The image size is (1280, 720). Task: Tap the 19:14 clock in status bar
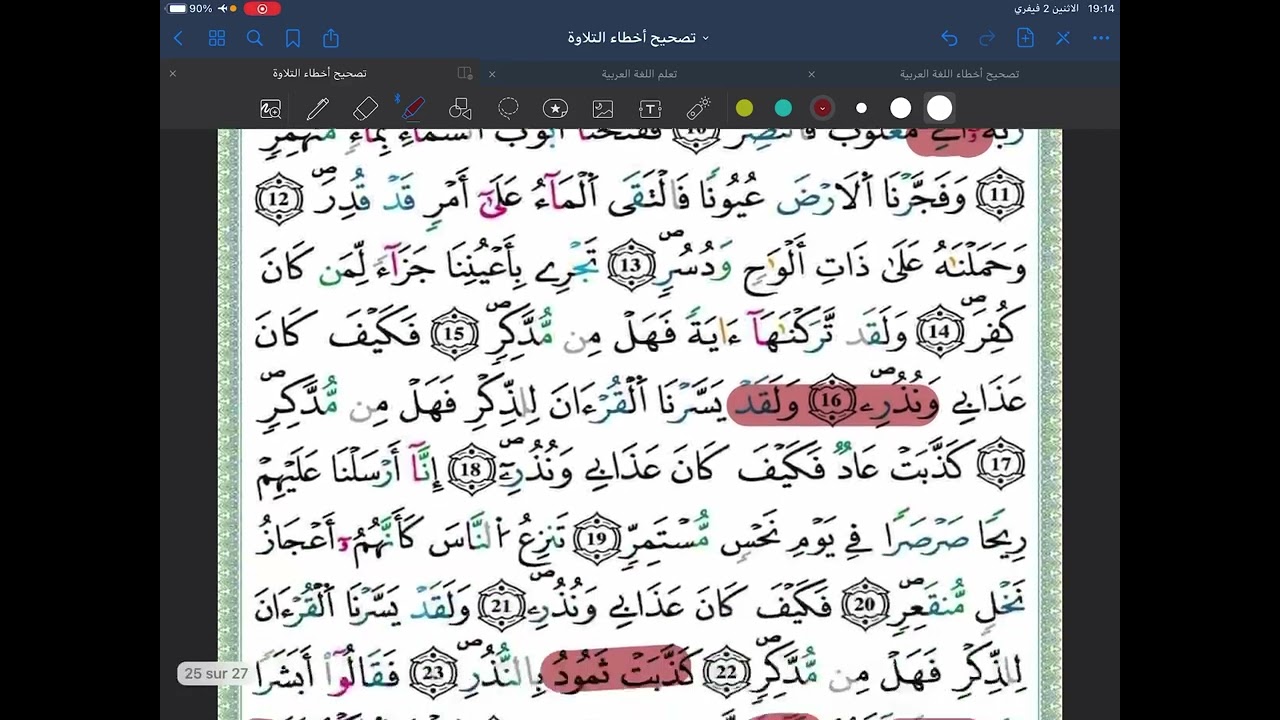(x=1100, y=8)
